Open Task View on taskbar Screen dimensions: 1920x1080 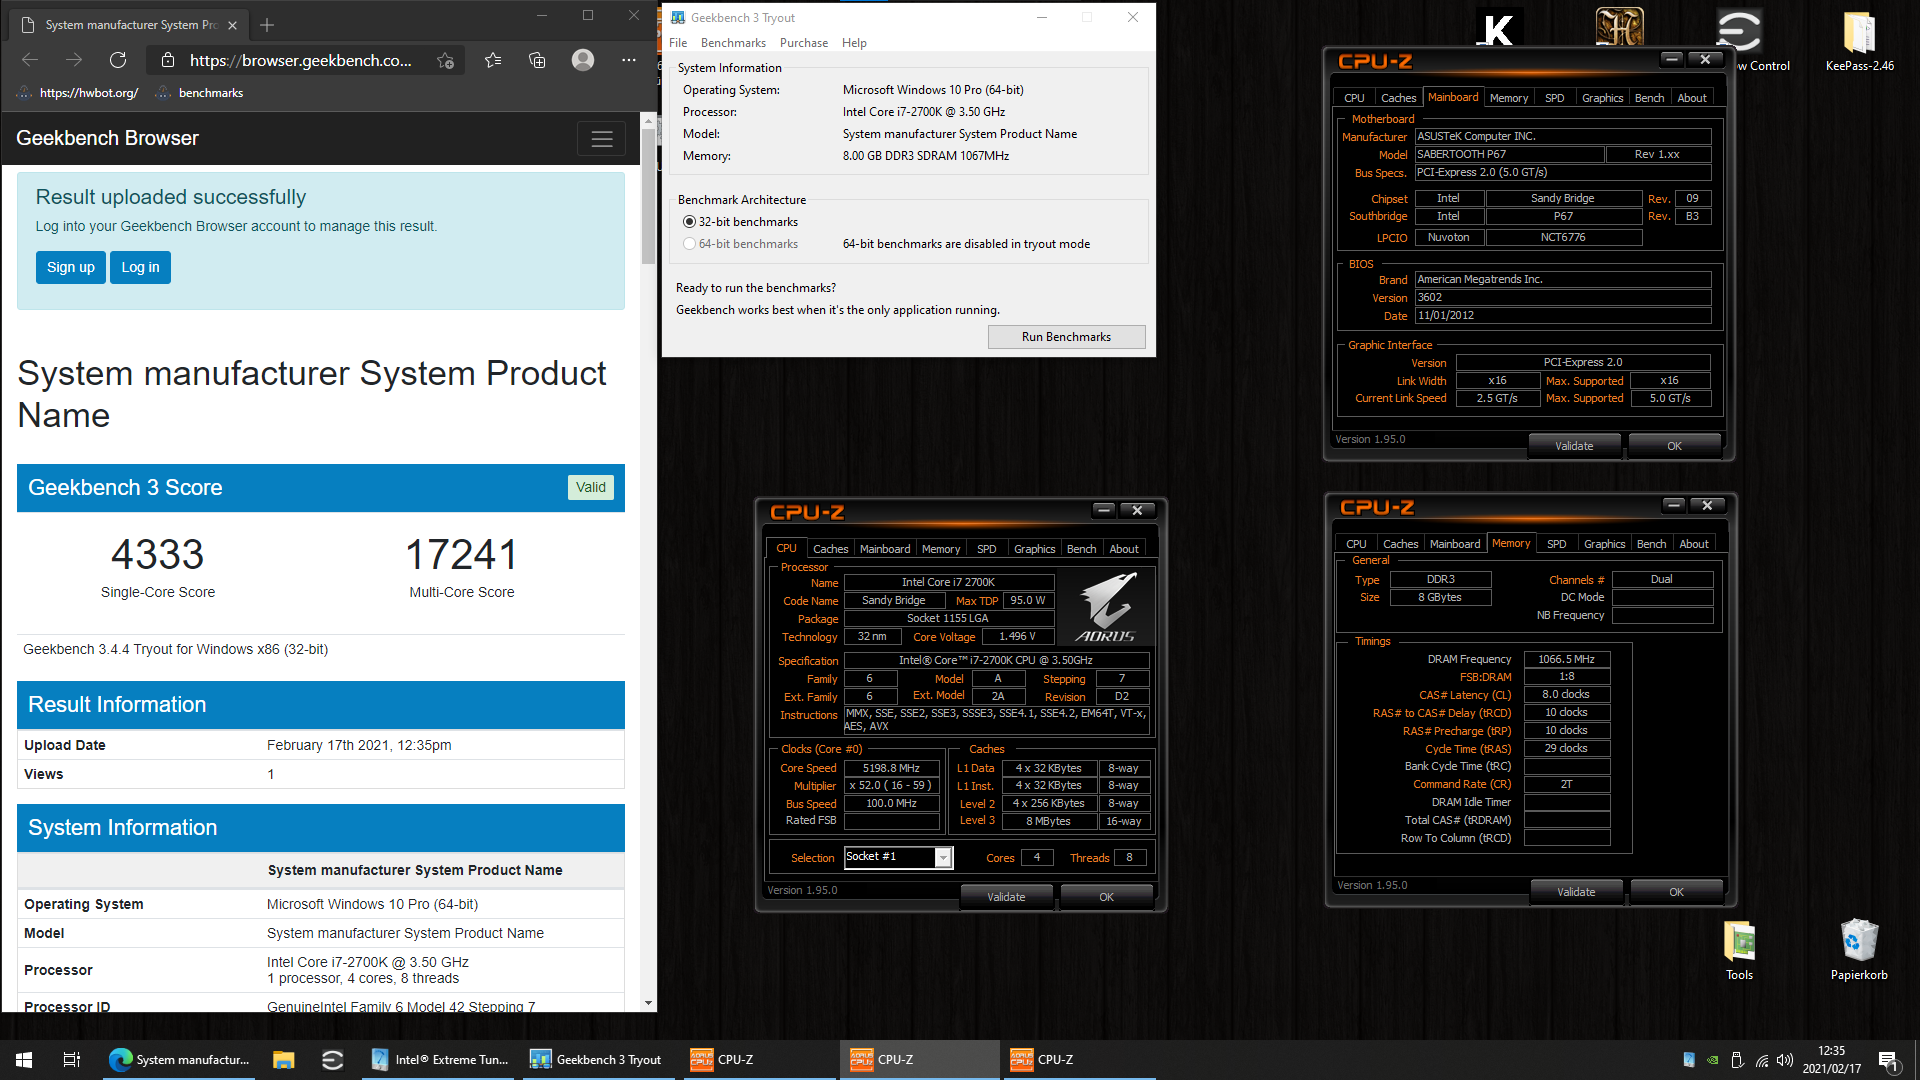coord(72,1060)
